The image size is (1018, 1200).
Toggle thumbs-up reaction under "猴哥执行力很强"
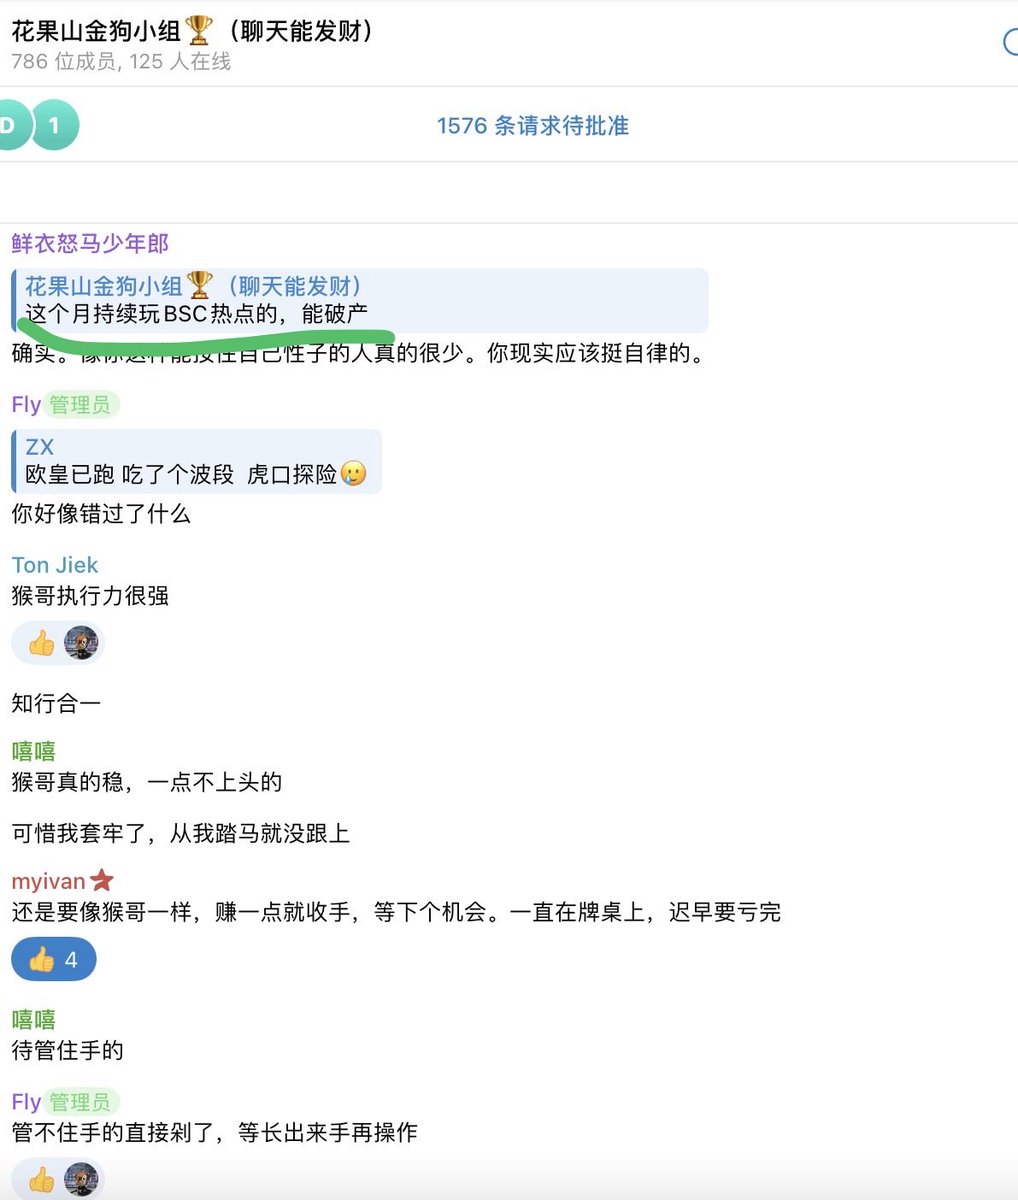42,643
